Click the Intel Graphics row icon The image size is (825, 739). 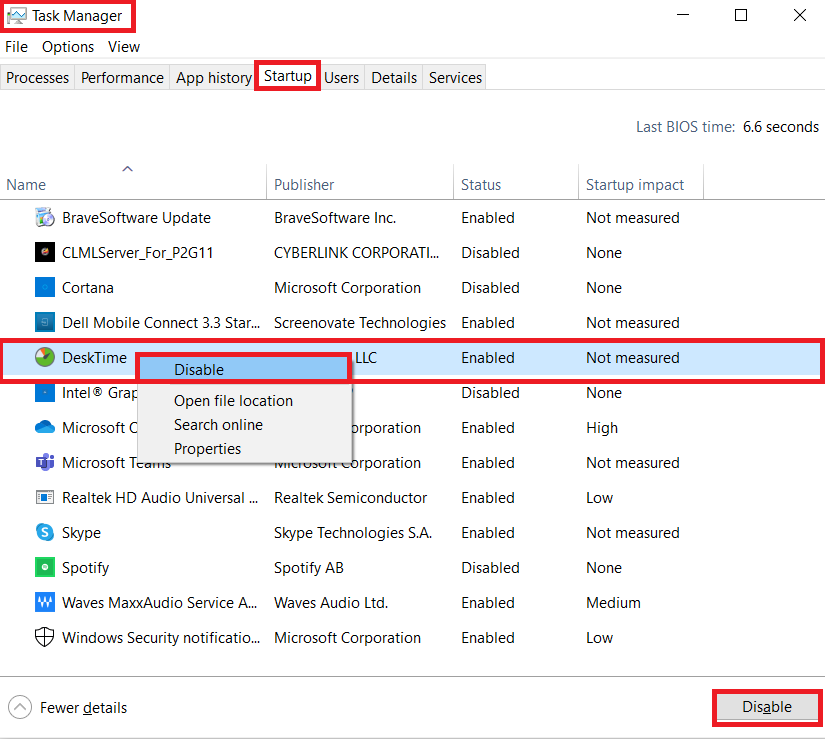click(x=45, y=392)
